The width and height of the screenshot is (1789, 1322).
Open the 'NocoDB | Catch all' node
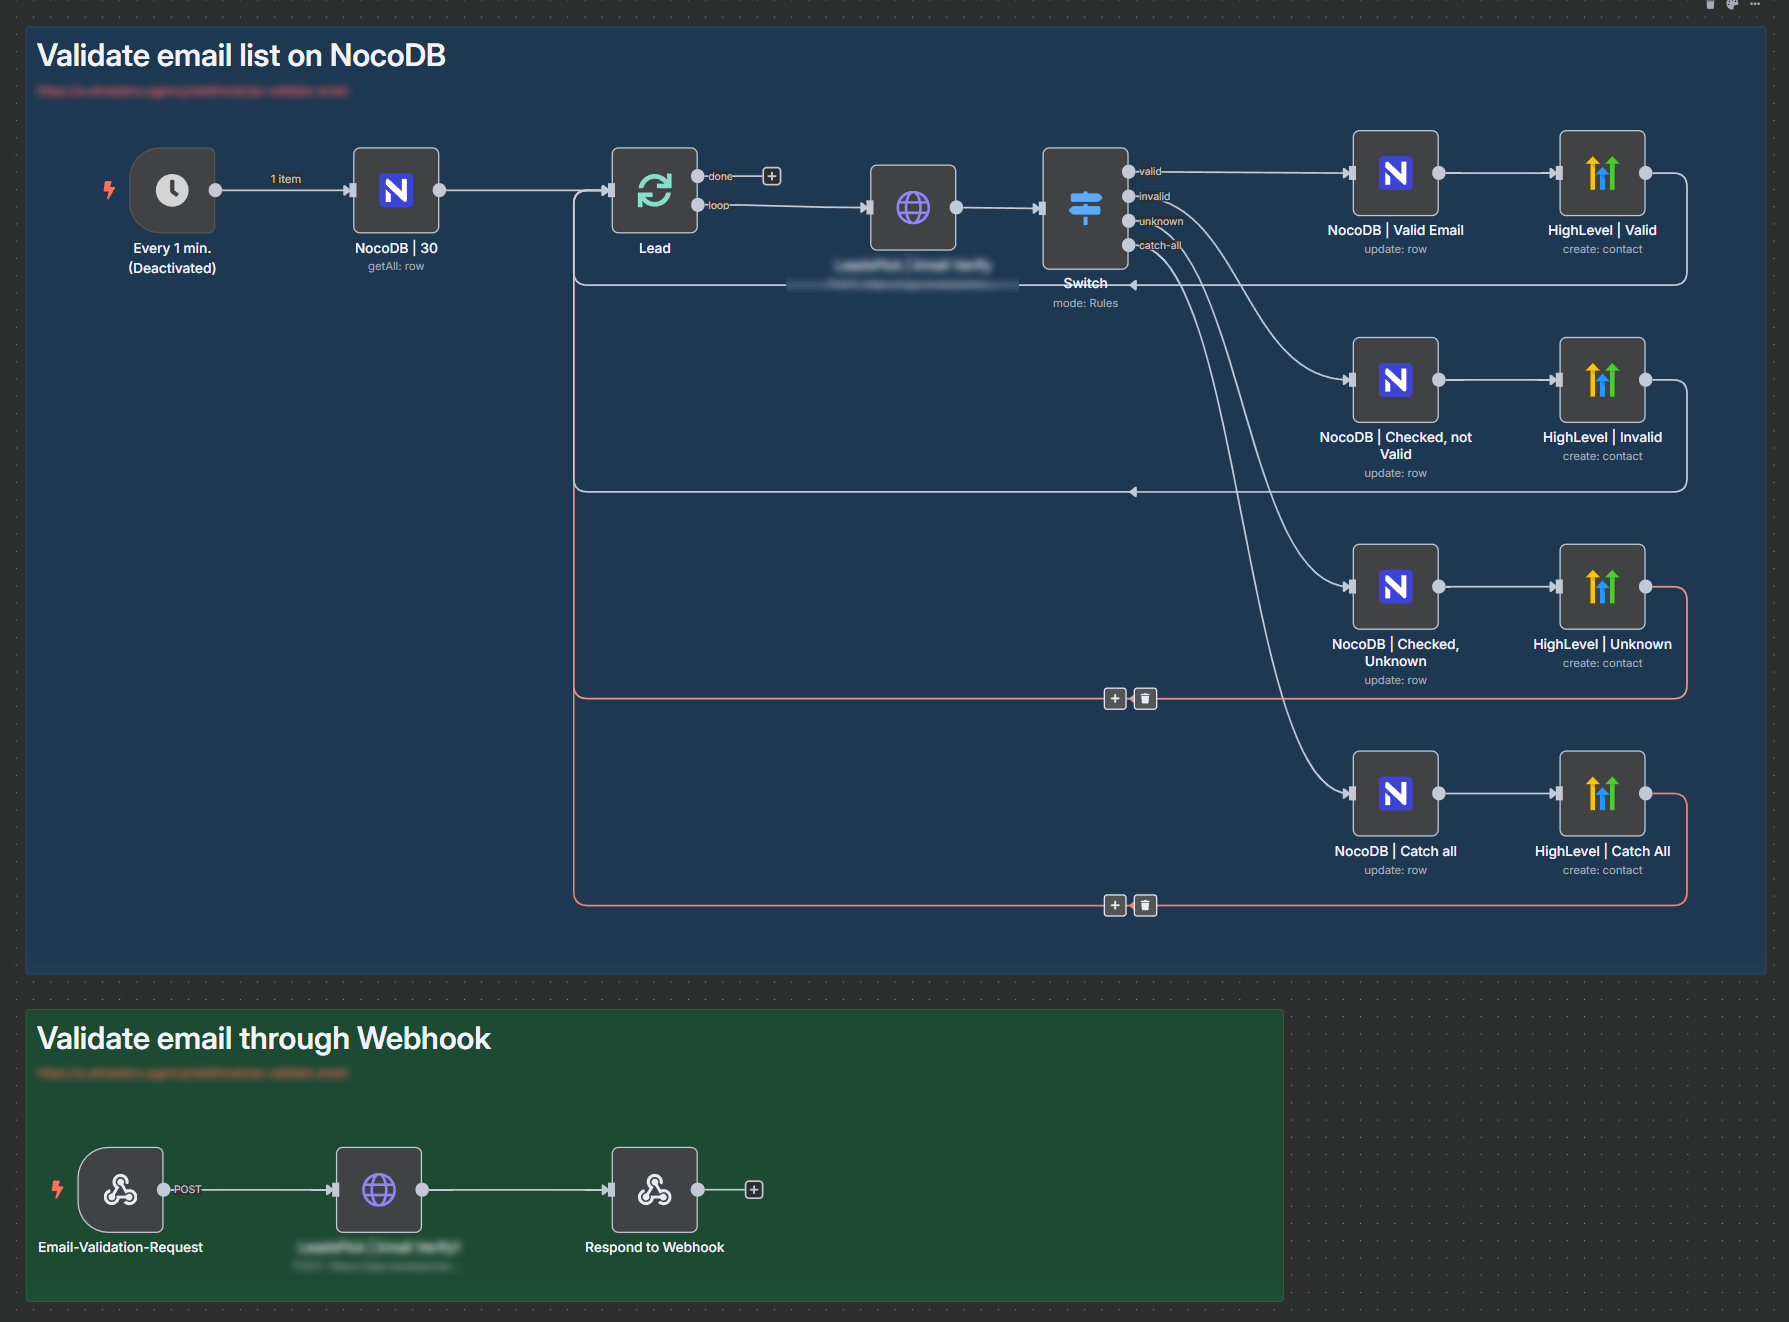pos(1396,794)
